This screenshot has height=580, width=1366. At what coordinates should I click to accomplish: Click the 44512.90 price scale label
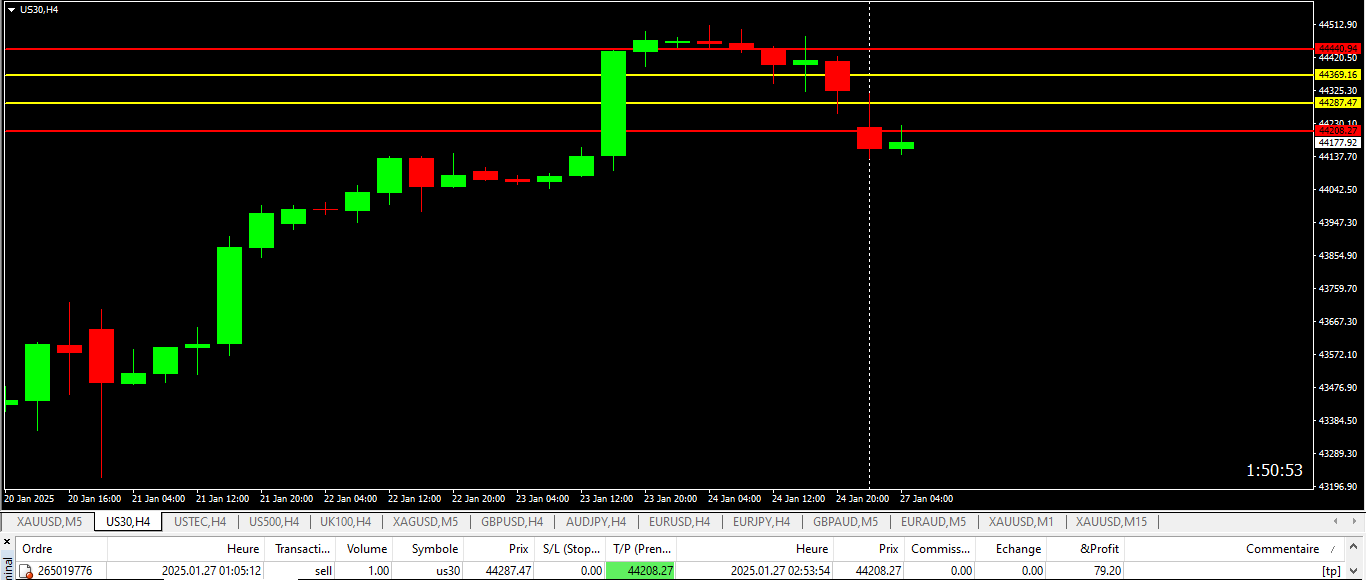coord(1339,24)
